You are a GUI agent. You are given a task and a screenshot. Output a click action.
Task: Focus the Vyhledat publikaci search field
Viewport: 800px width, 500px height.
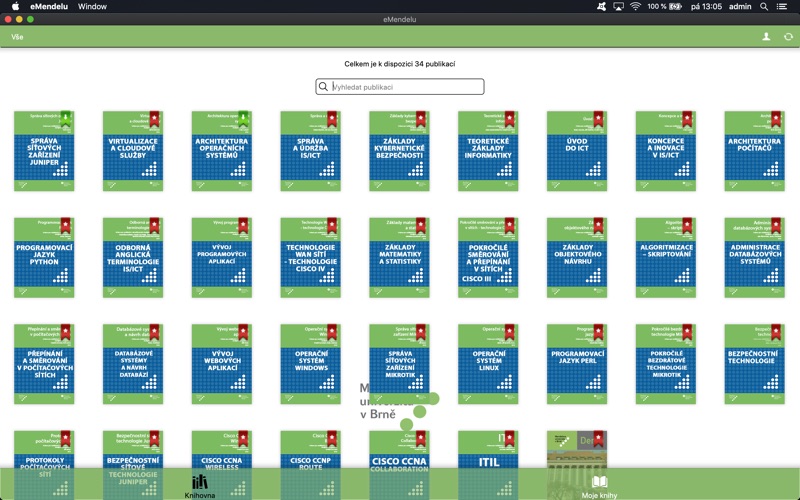coord(399,87)
